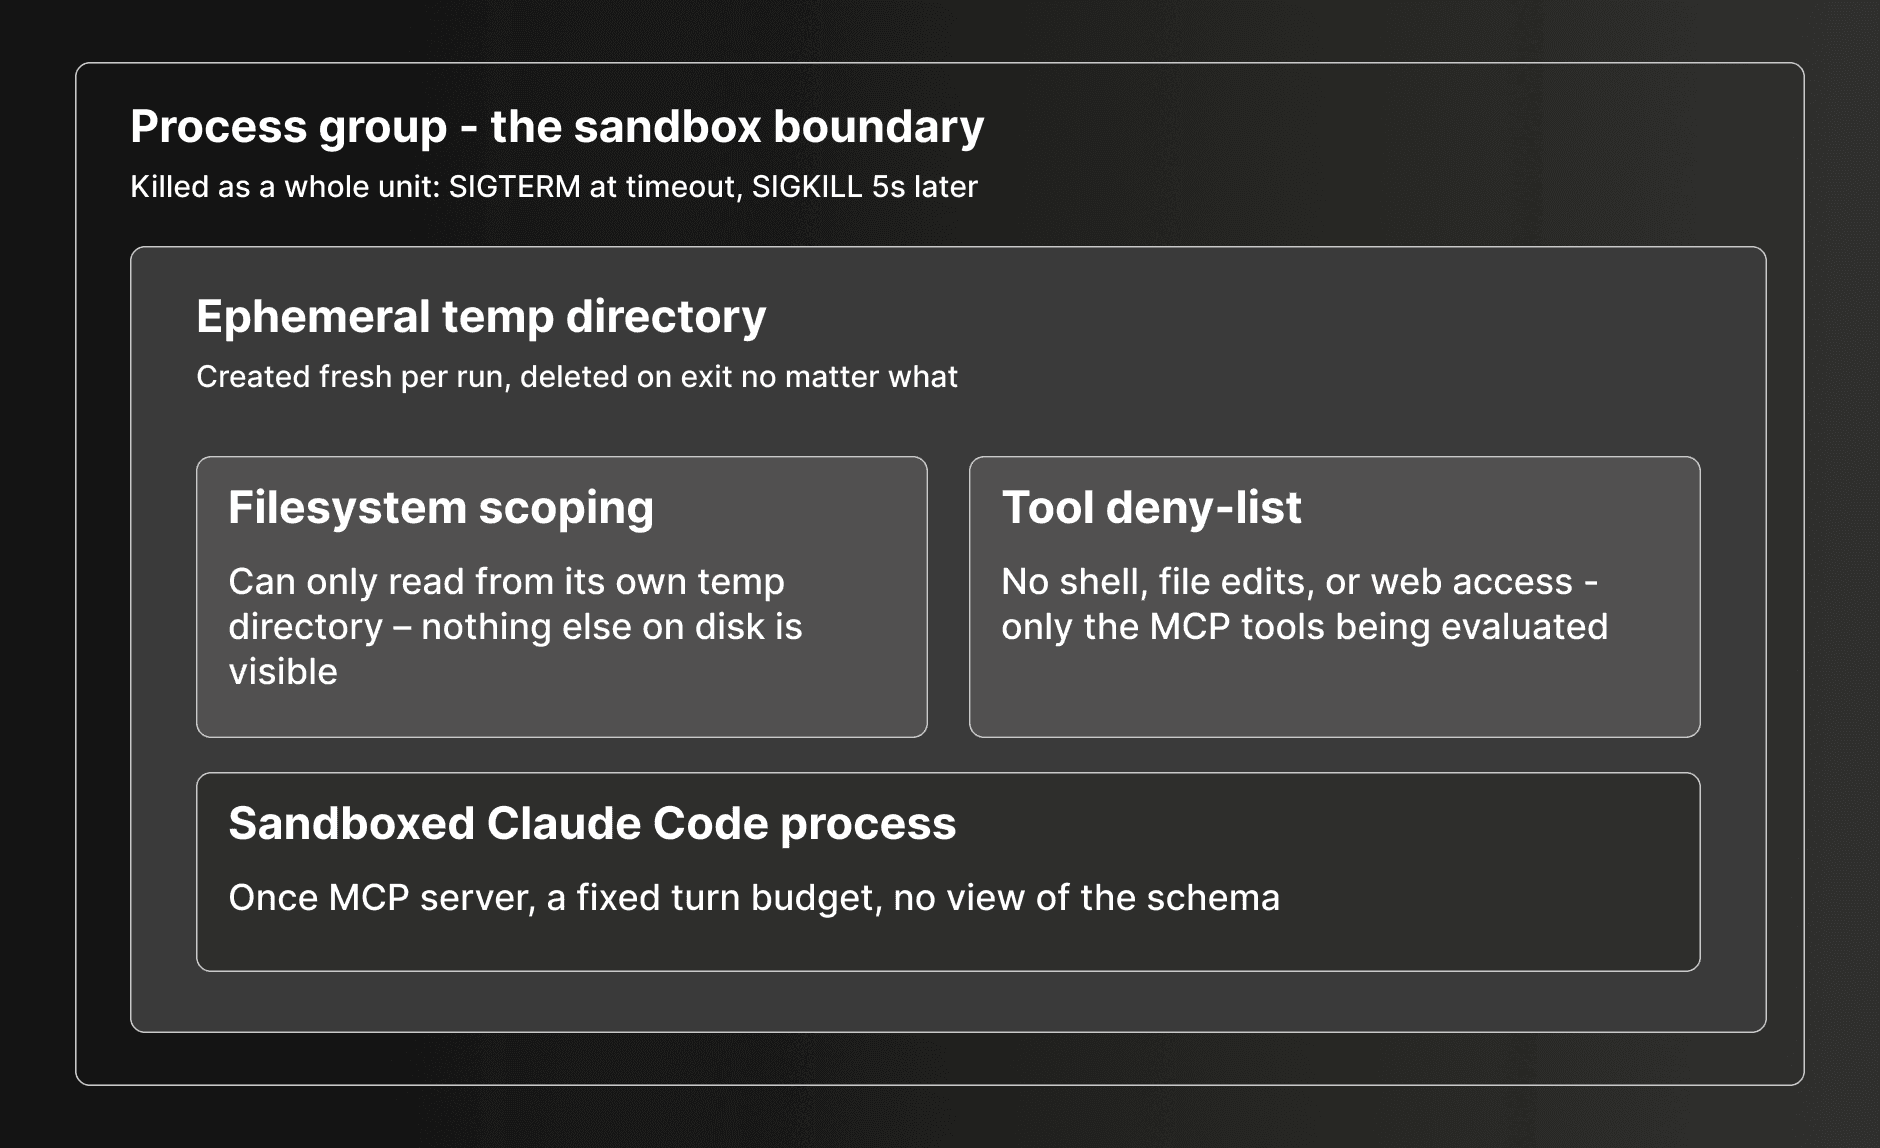The height and width of the screenshot is (1148, 1880).
Task: Click 'only the MCP tools being evaluated' line
Action: pos(1305,627)
